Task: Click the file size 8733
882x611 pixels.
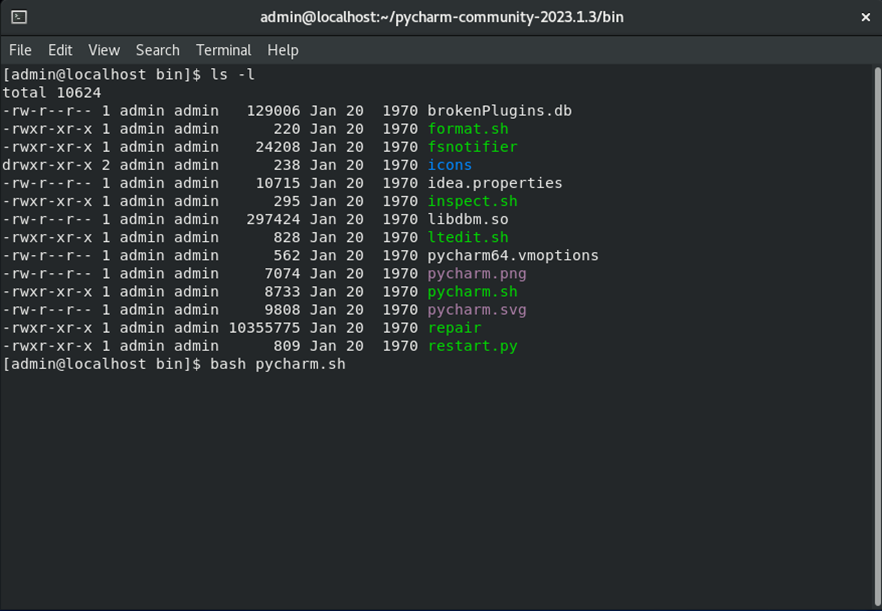Action: pyautogui.click(x=282, y=291)
